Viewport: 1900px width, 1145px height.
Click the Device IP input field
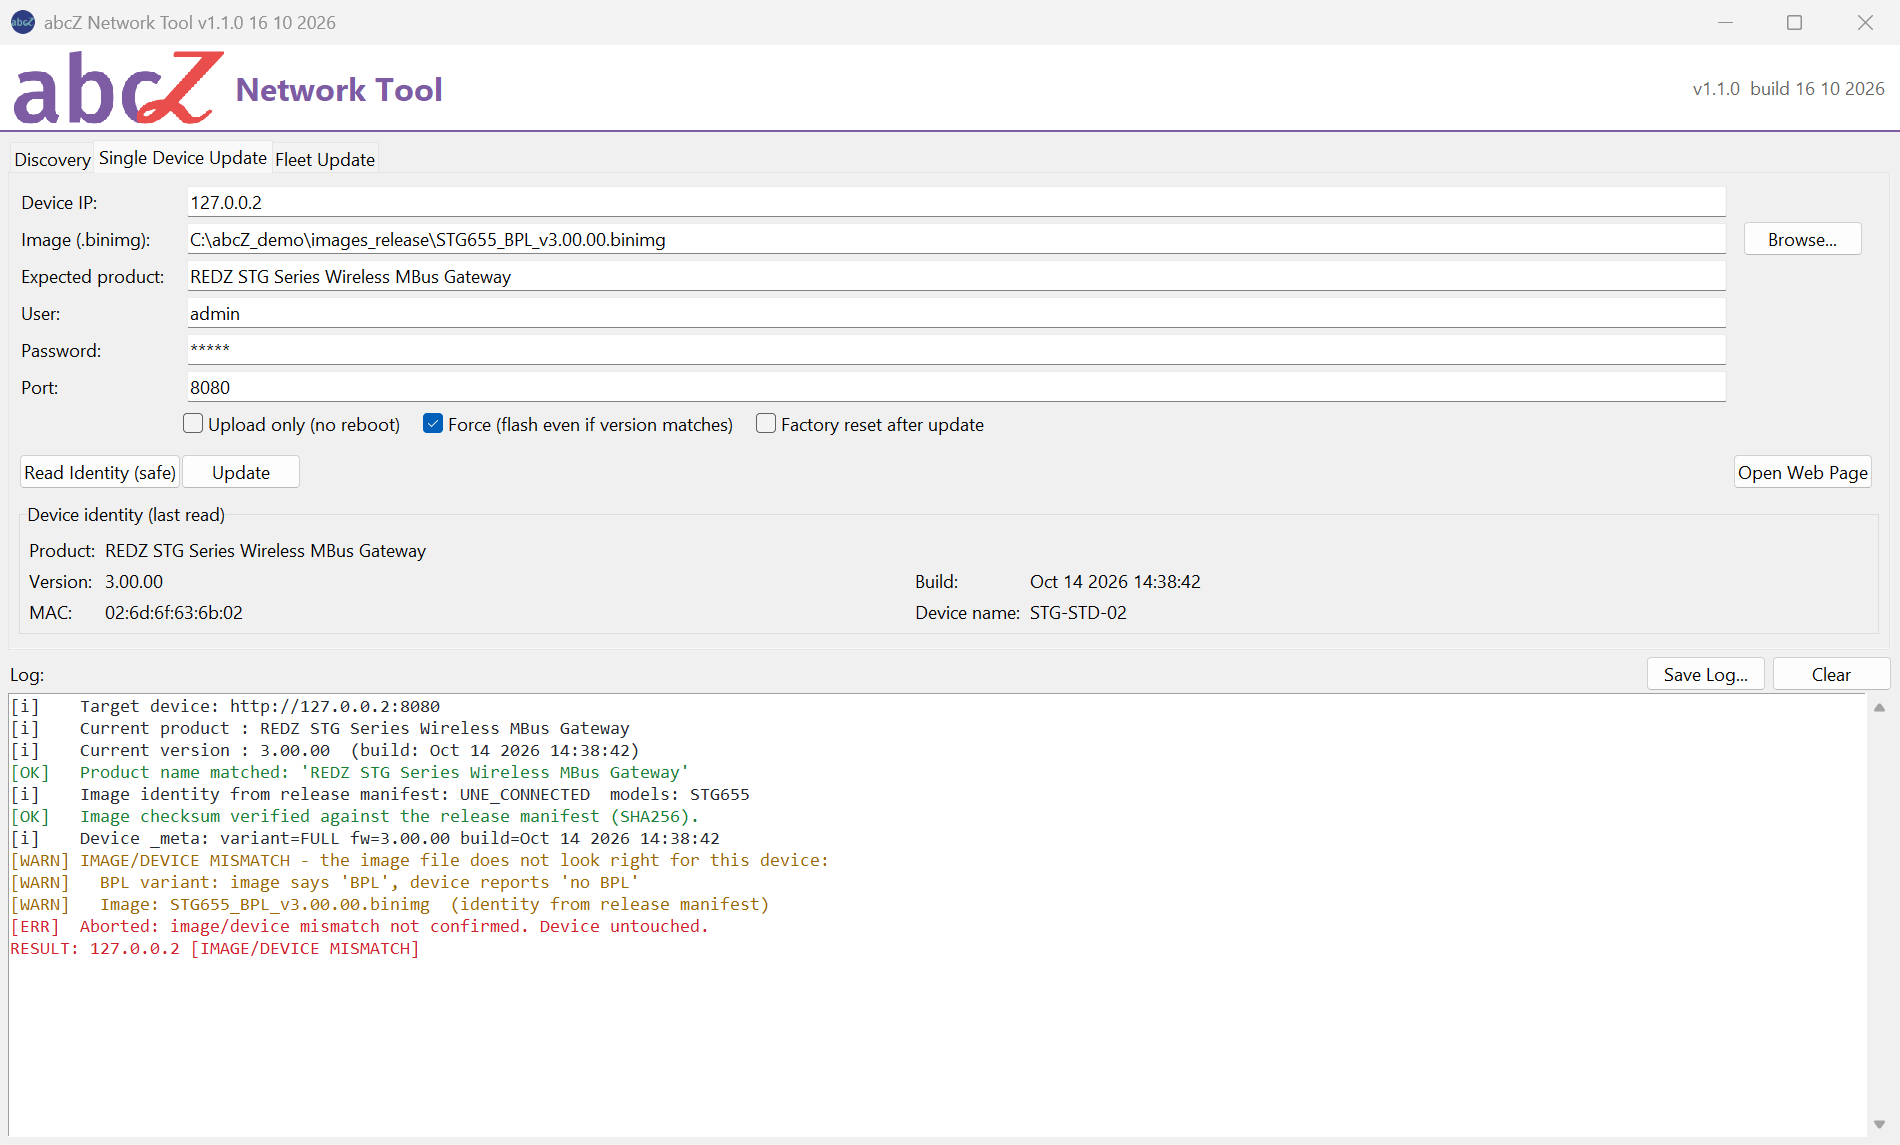point(956,202)
